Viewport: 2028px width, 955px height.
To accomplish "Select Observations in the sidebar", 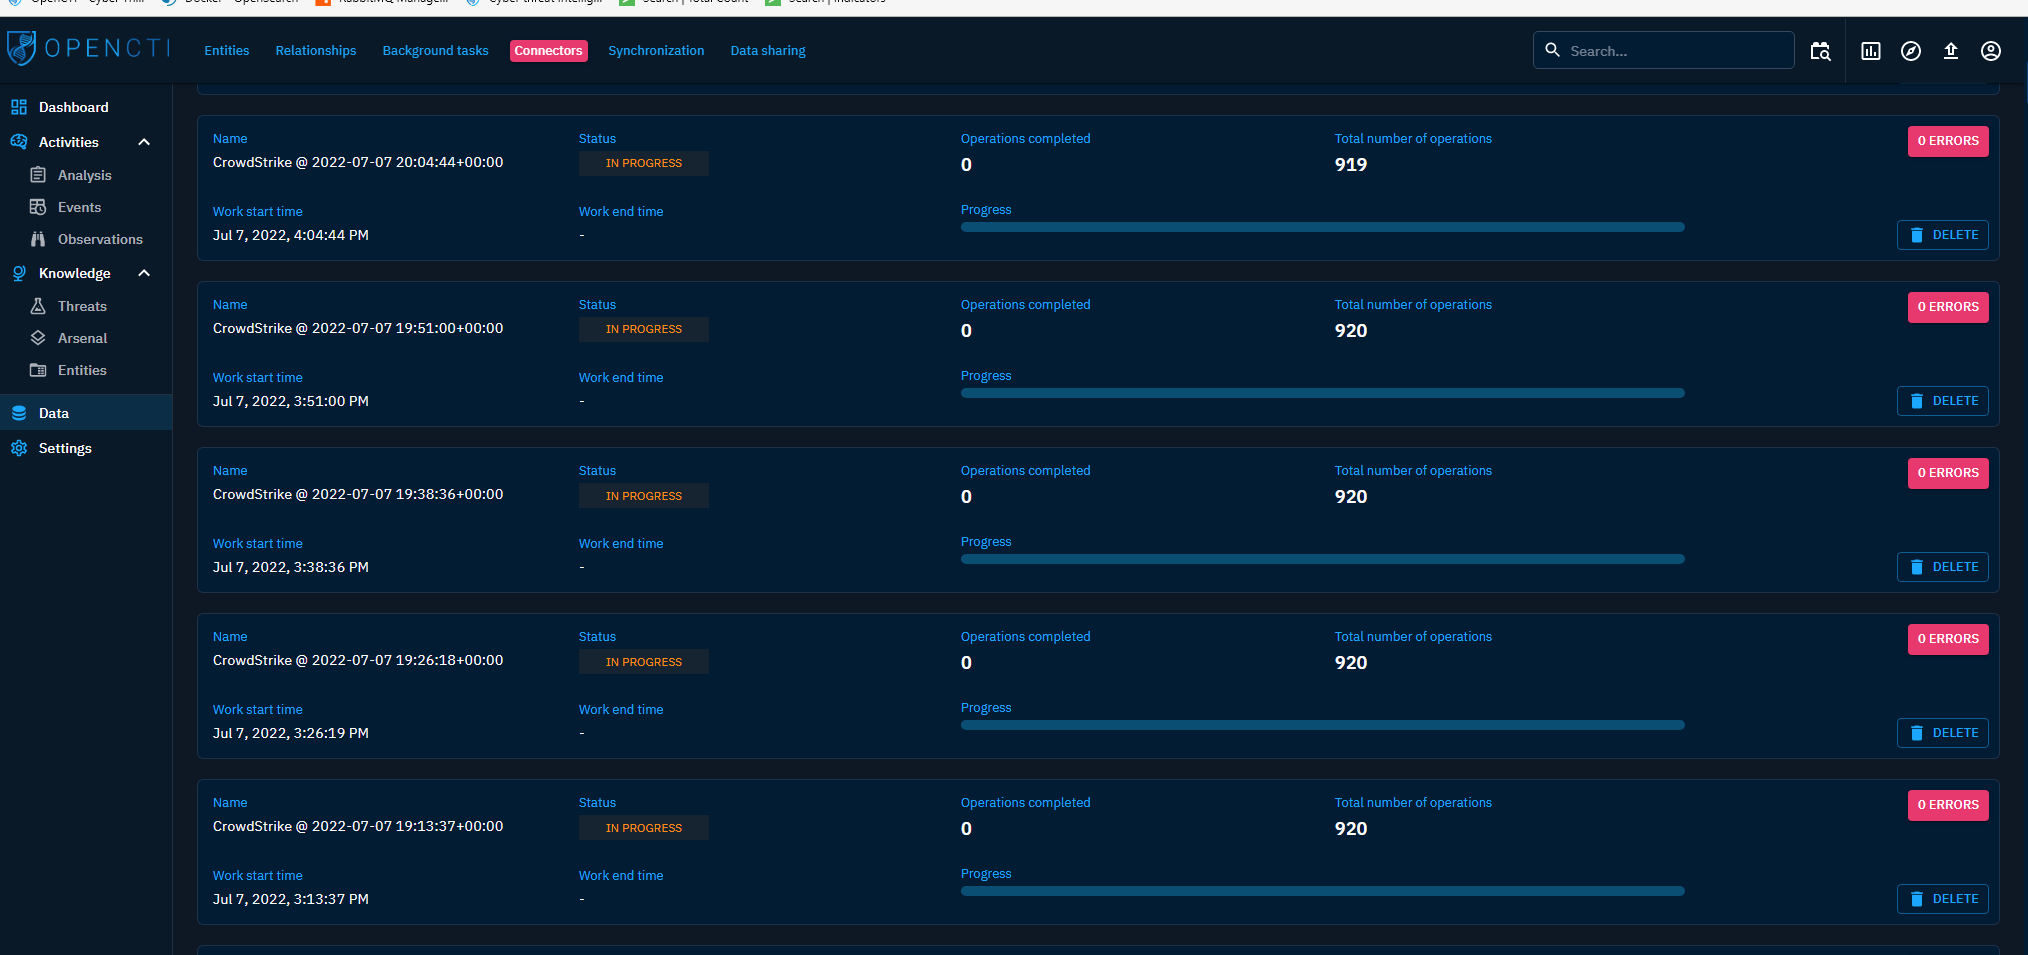I will pyautogui.click(x=100, y=239).
